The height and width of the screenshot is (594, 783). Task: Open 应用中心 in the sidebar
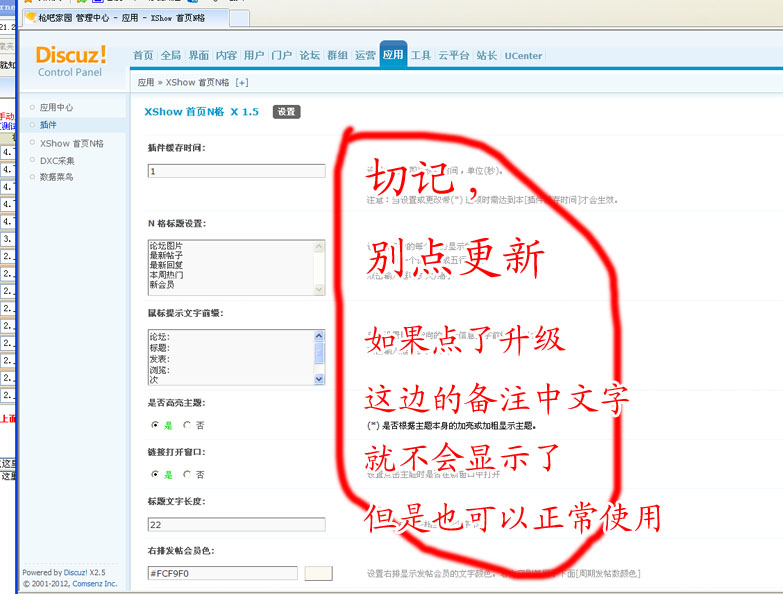56,107
